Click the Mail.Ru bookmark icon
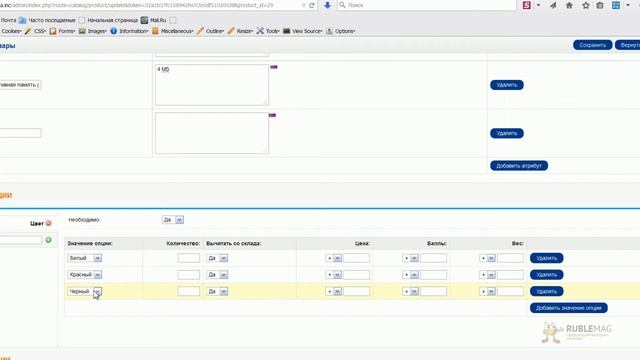Image resolution: width=640 pixels, height=360 pixels. (x=144, y=20)
